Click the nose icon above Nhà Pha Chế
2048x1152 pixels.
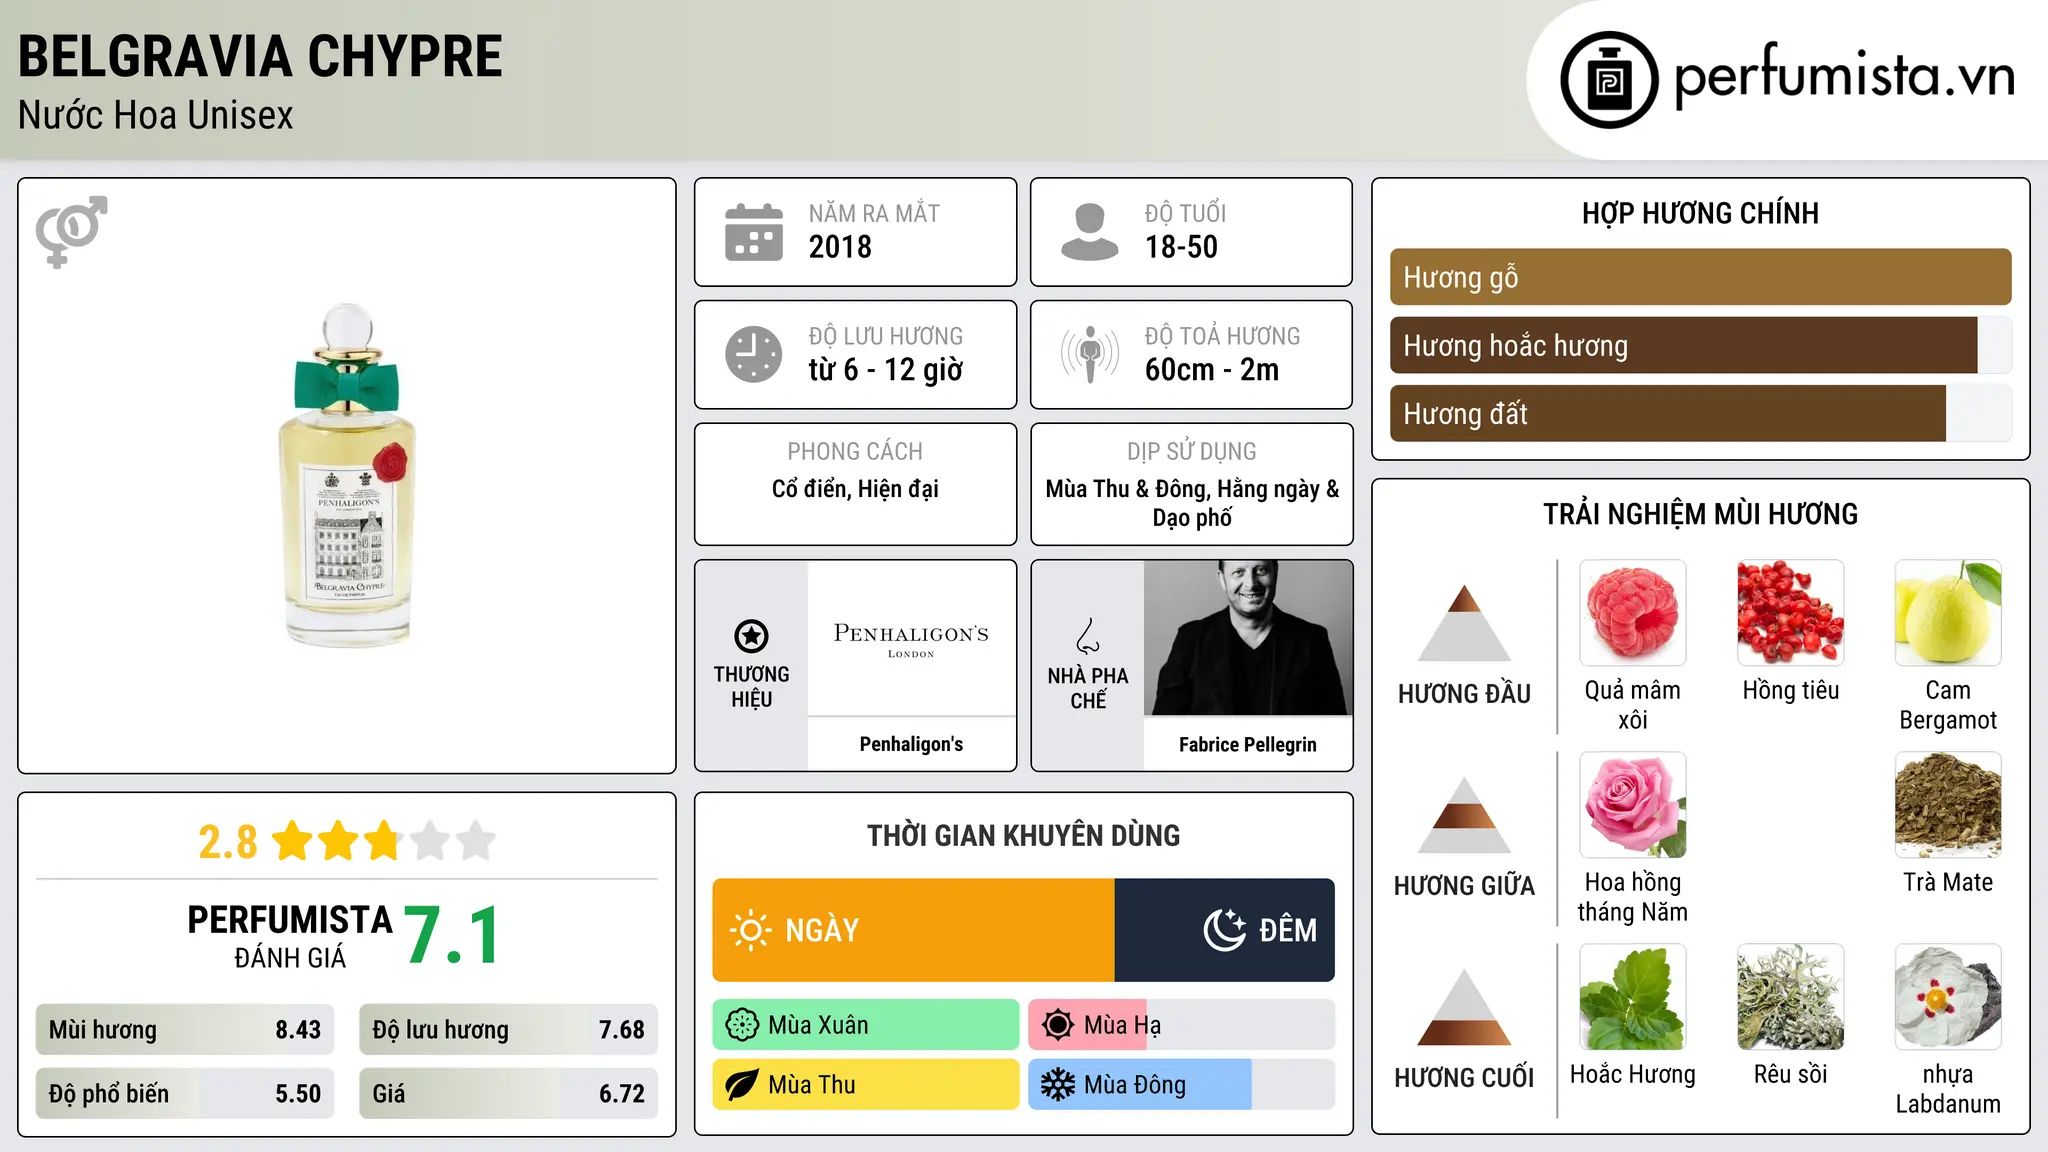(1088, 636)
